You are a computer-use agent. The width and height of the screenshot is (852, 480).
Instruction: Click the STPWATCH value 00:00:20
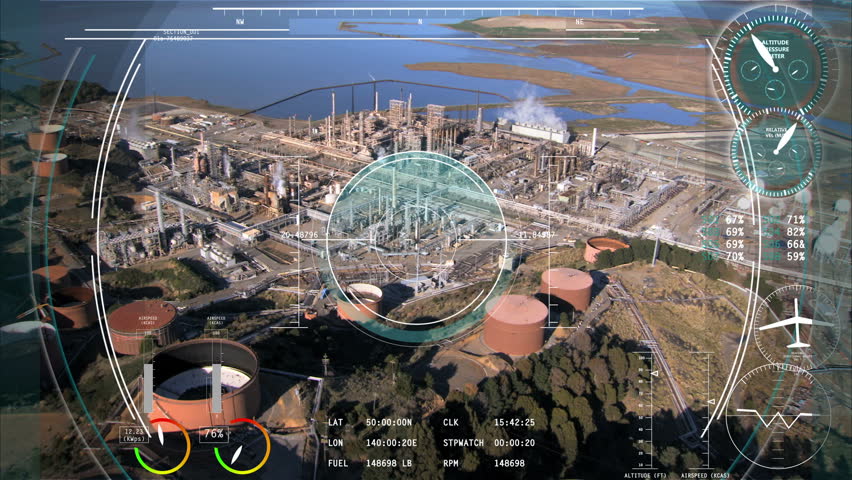[x=514, y=443]
